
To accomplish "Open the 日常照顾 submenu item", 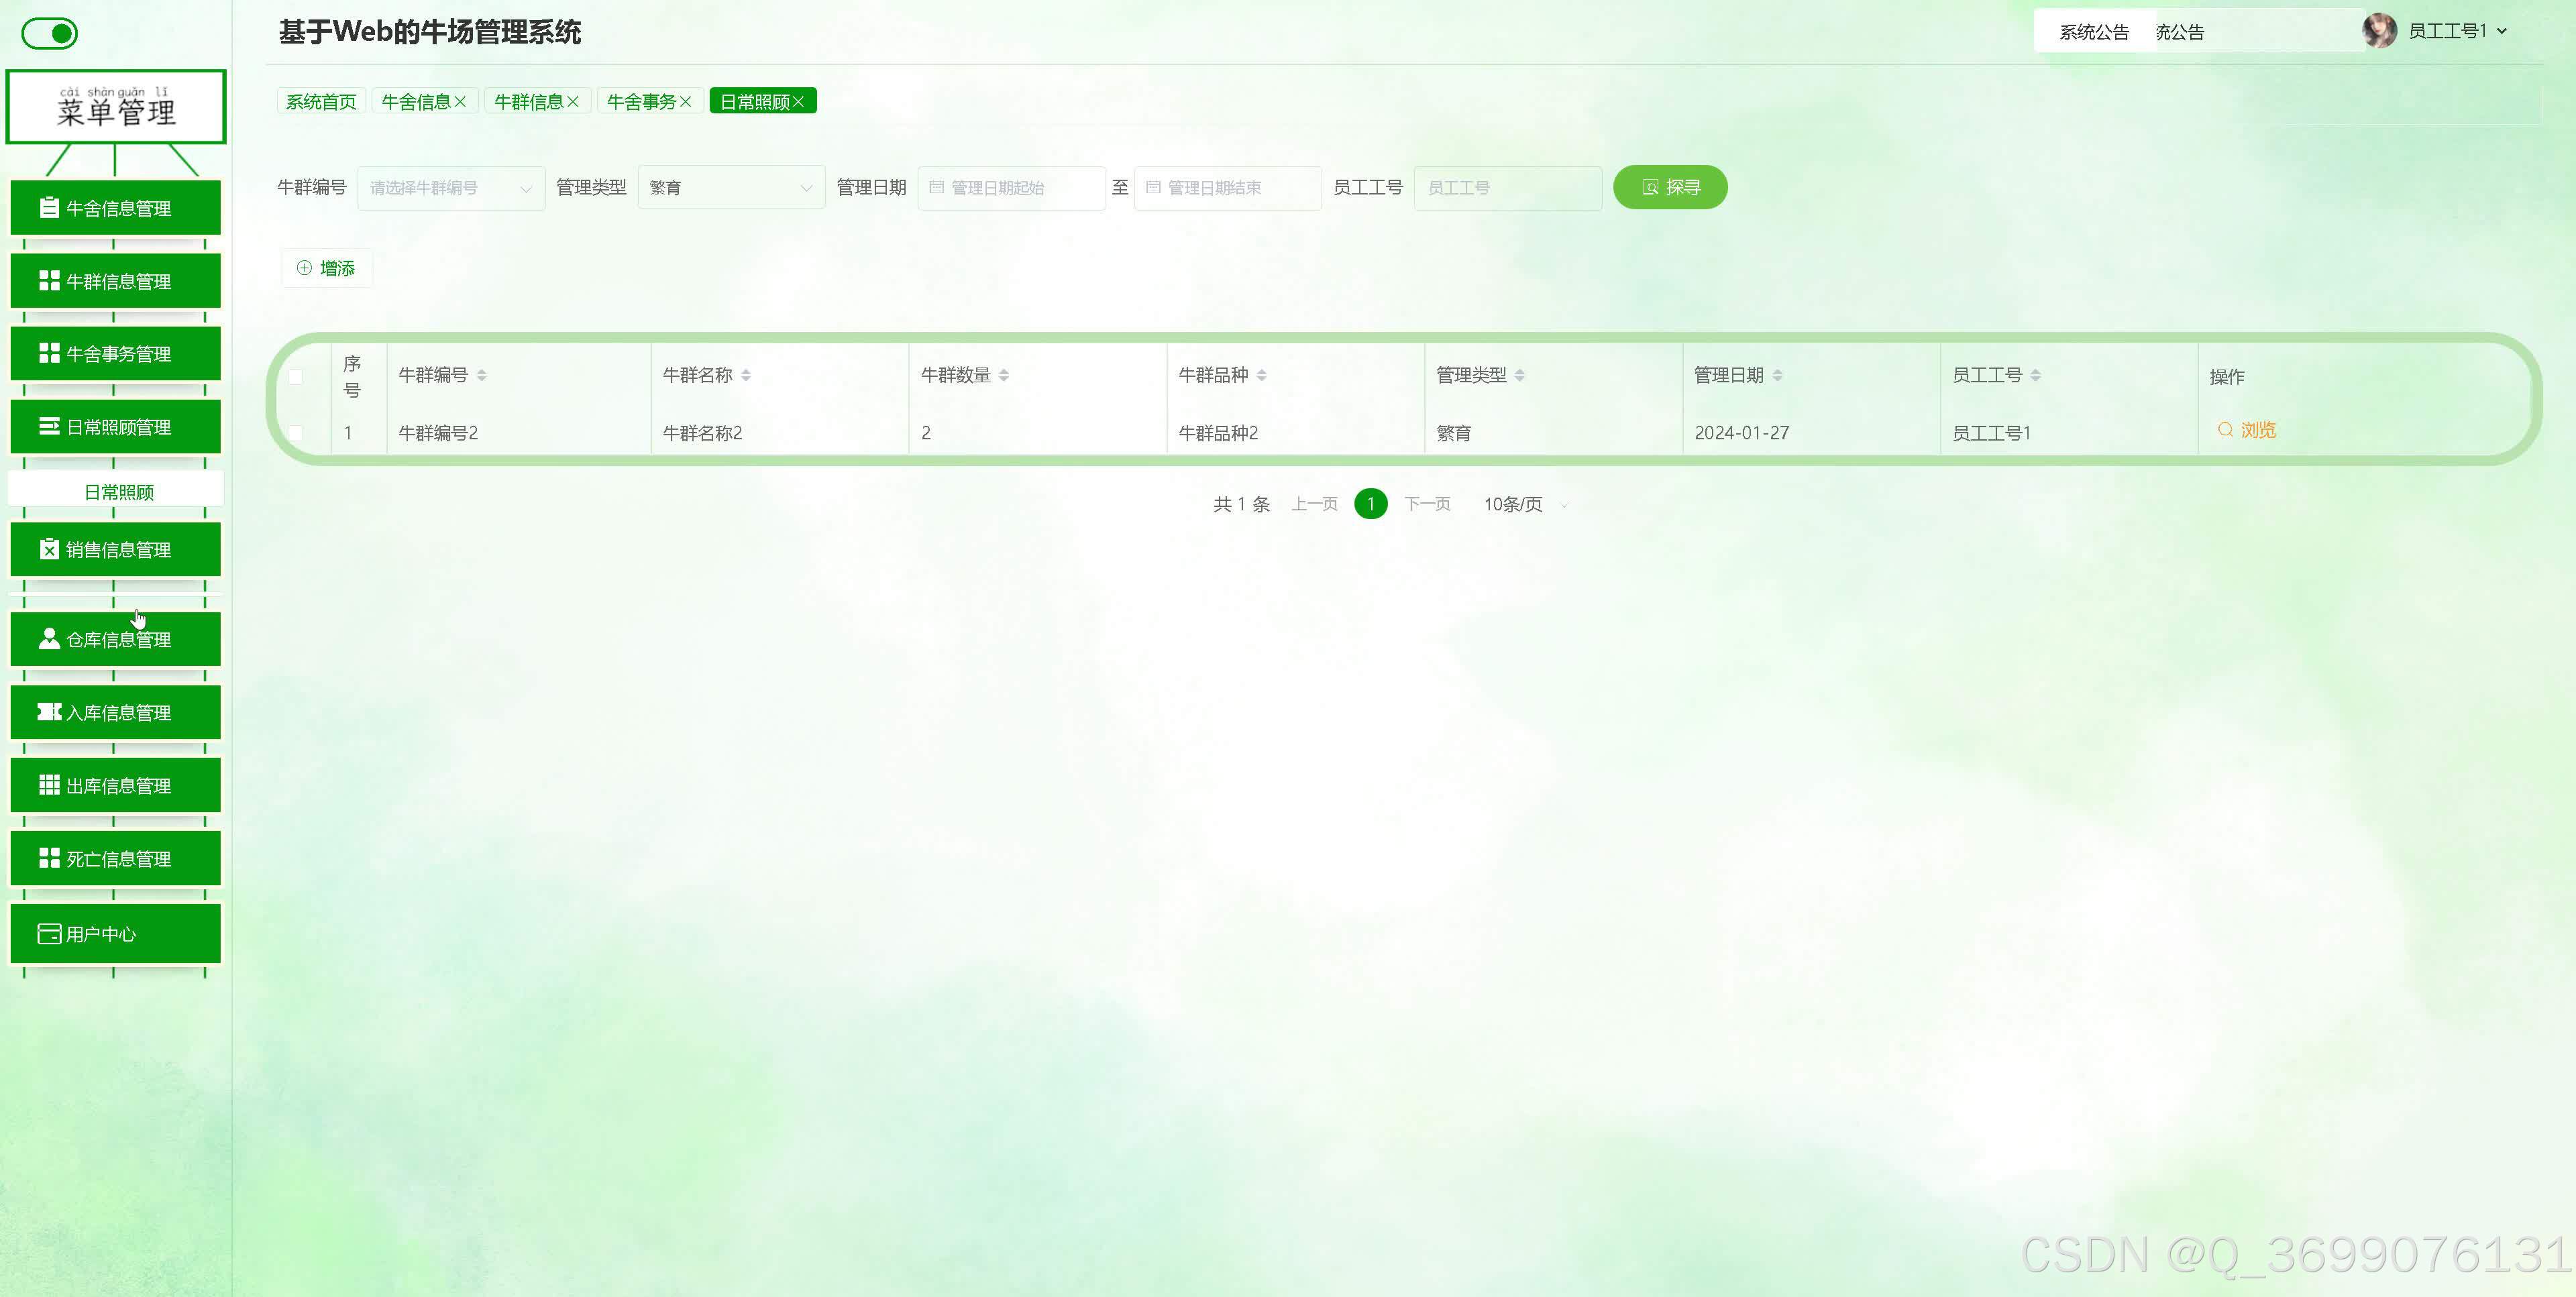I will 118,492.
